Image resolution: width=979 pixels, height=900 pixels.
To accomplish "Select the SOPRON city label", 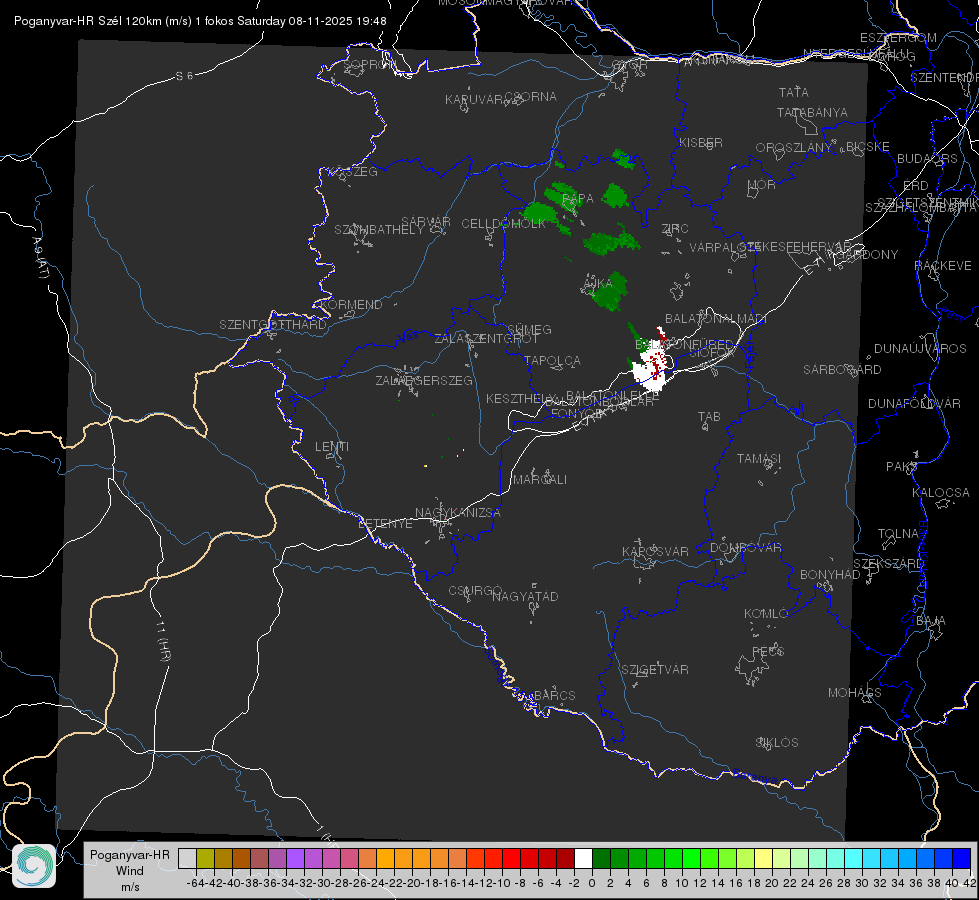I will click(x=370, y=64).
